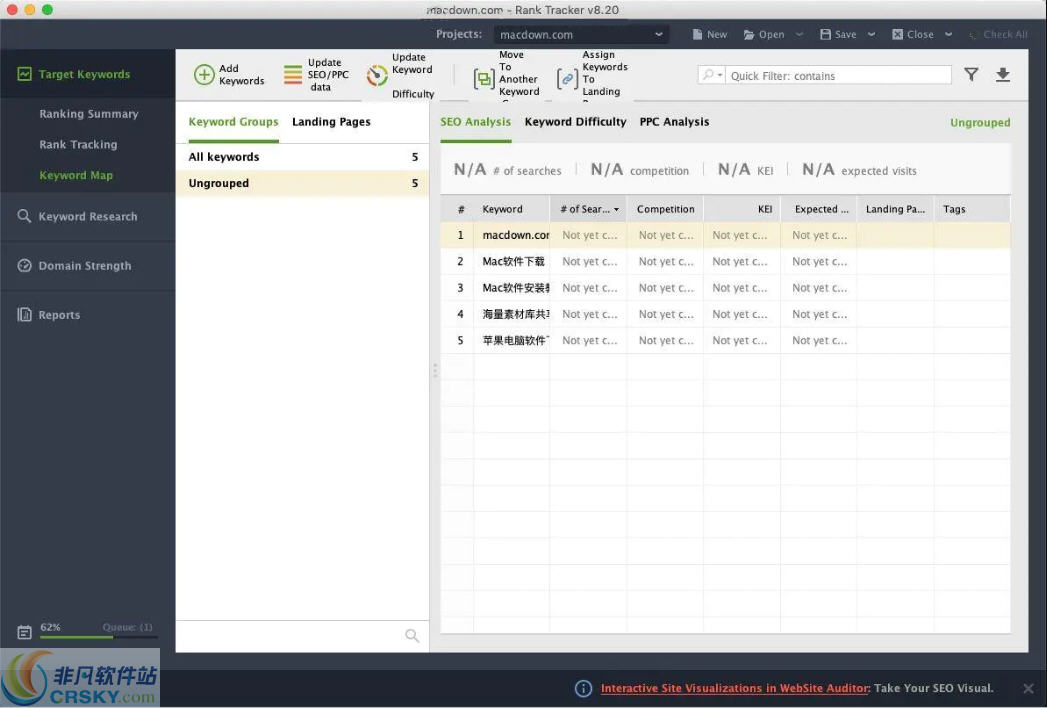This screenshot has height=708, width=1047.
Task: Open Ranking Summary in sidebar
Action: click(89, 114)
